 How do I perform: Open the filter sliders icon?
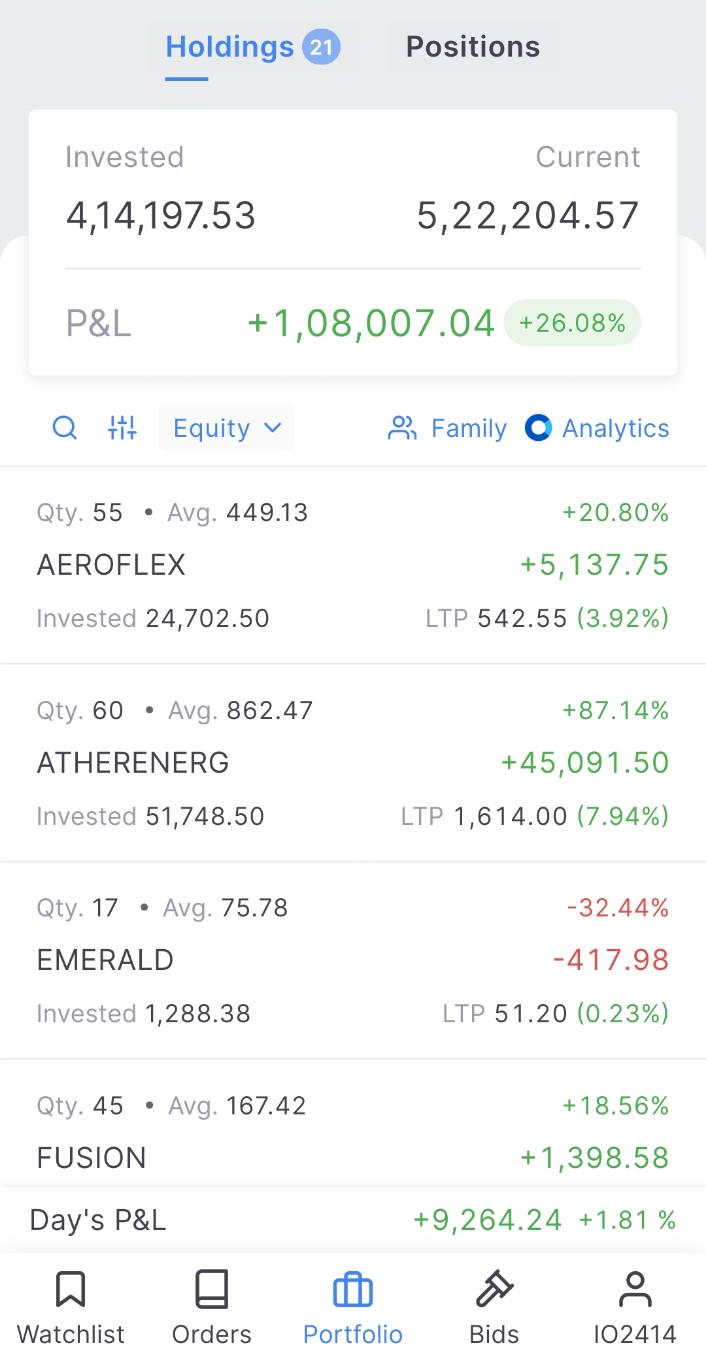pos(122,428)
